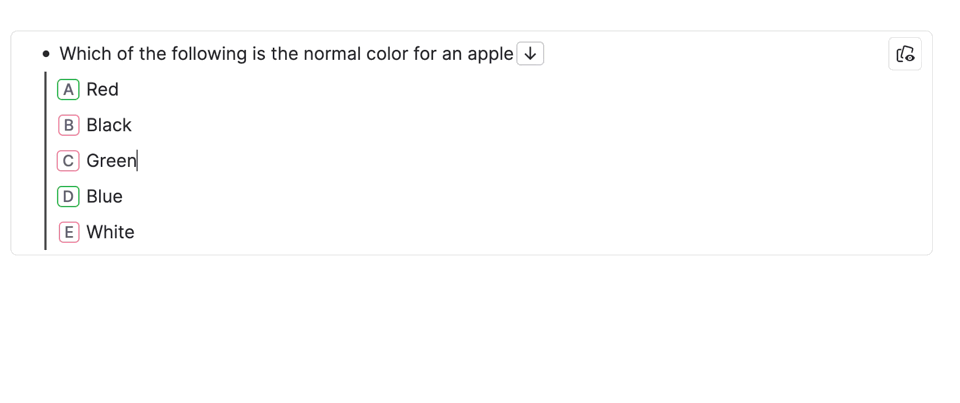Click the word "apple" in the question
The image size is (960, 403).
point(490,54)
